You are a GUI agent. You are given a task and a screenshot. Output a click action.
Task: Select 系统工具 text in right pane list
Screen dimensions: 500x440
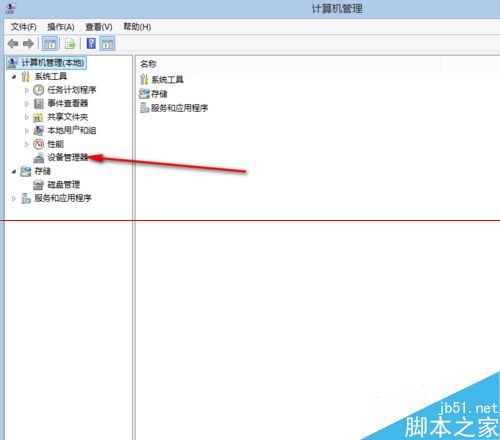coord(167,79)
